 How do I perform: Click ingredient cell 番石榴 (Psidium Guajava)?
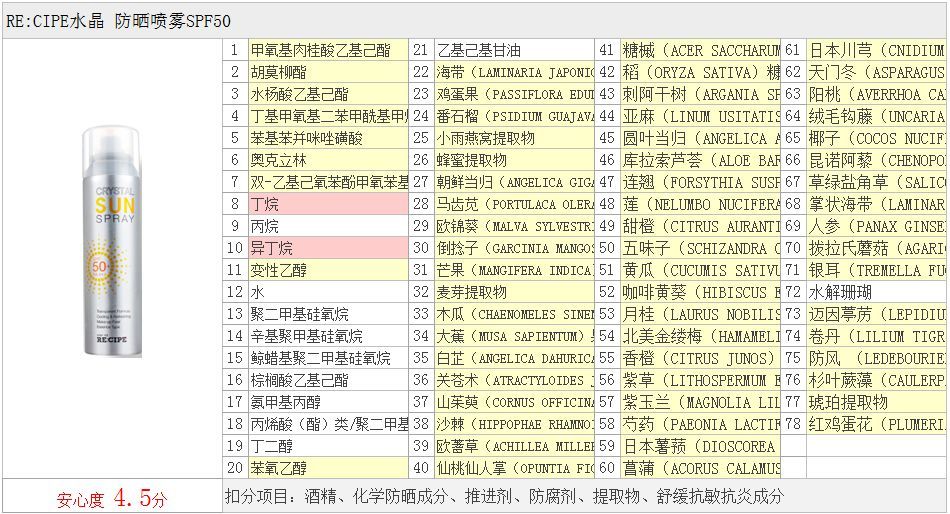pos(514,116)
